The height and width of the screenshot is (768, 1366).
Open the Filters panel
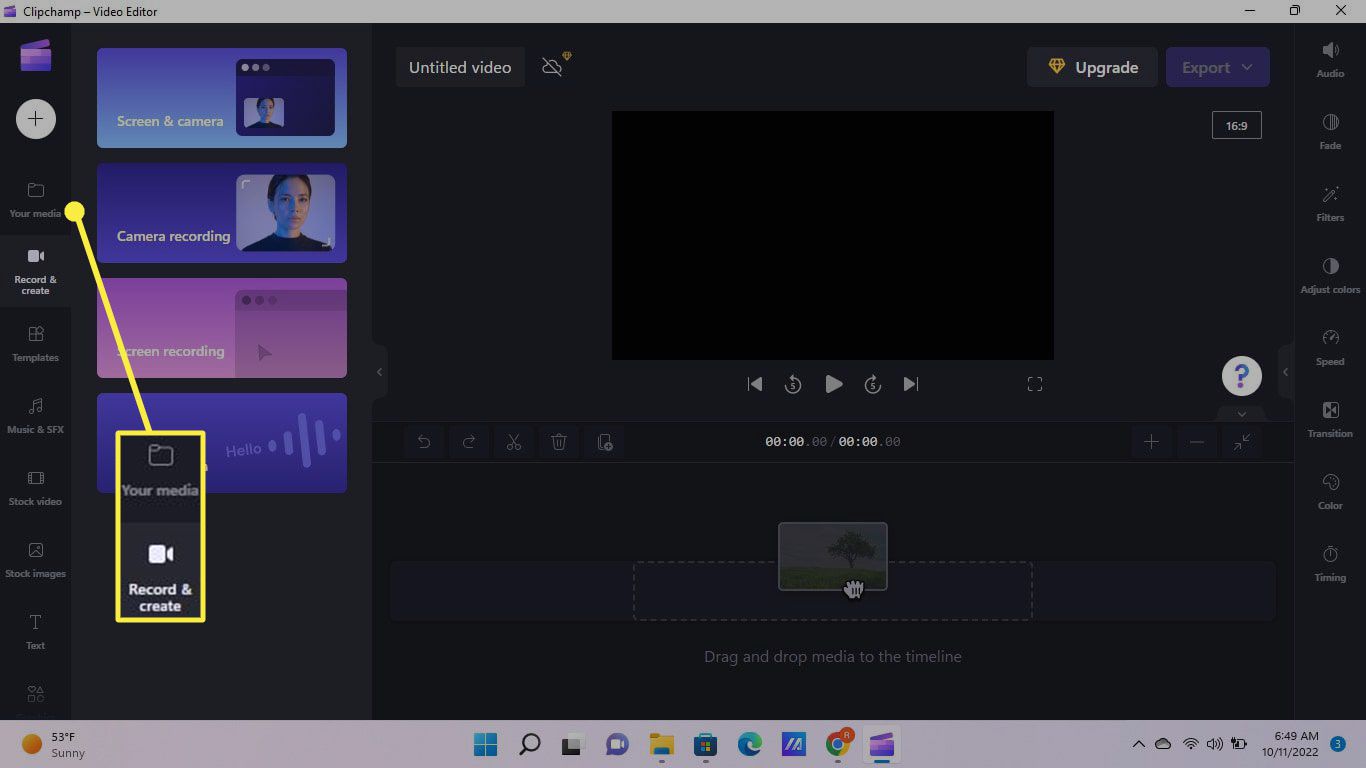pos(1330,203)
